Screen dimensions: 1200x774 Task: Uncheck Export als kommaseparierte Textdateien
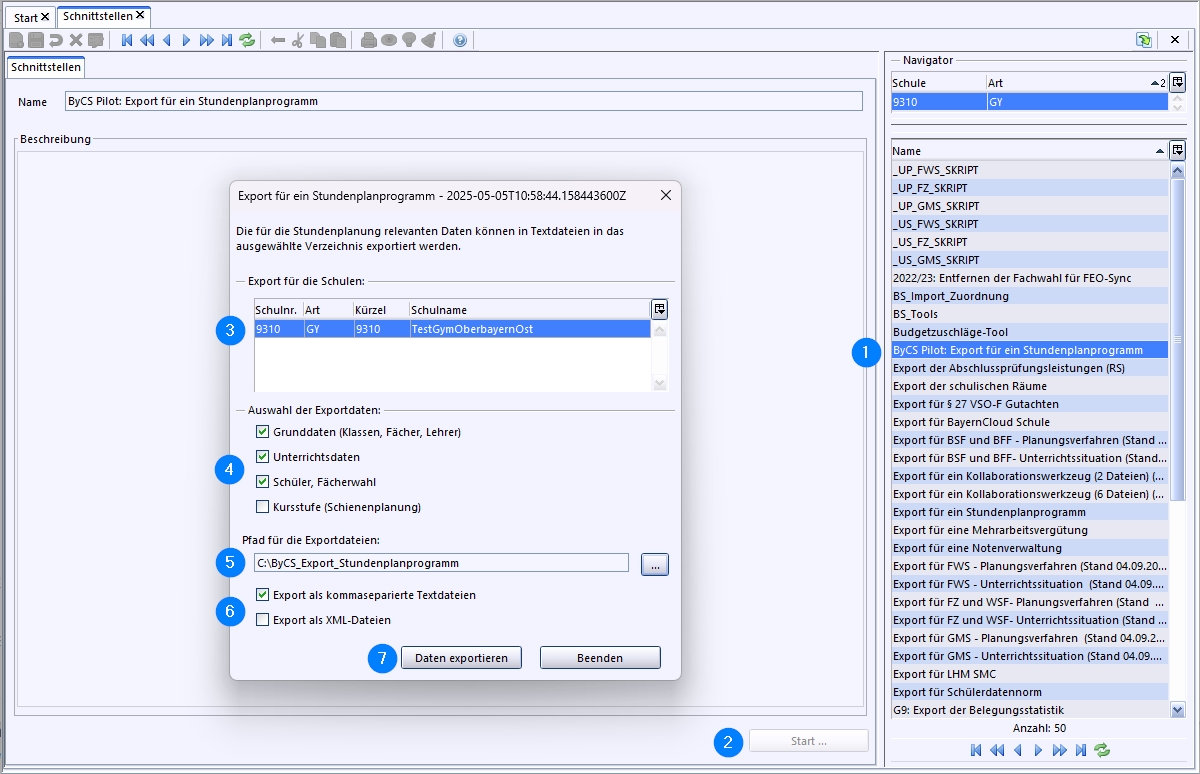coord(263,595)
